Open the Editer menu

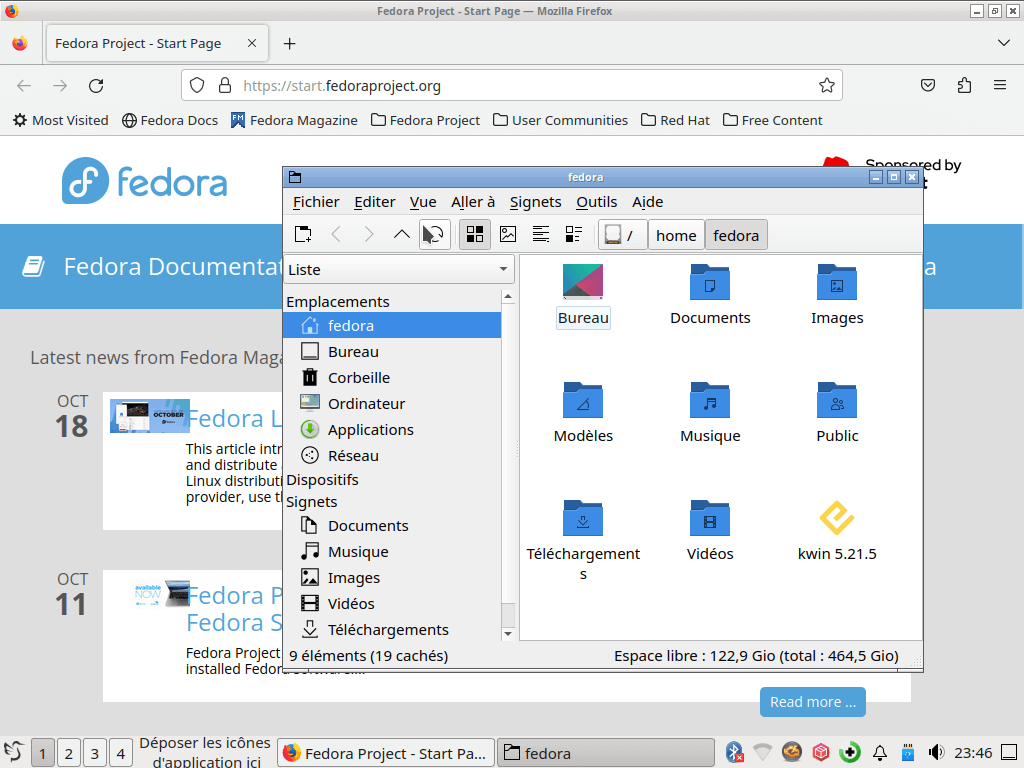375,202
